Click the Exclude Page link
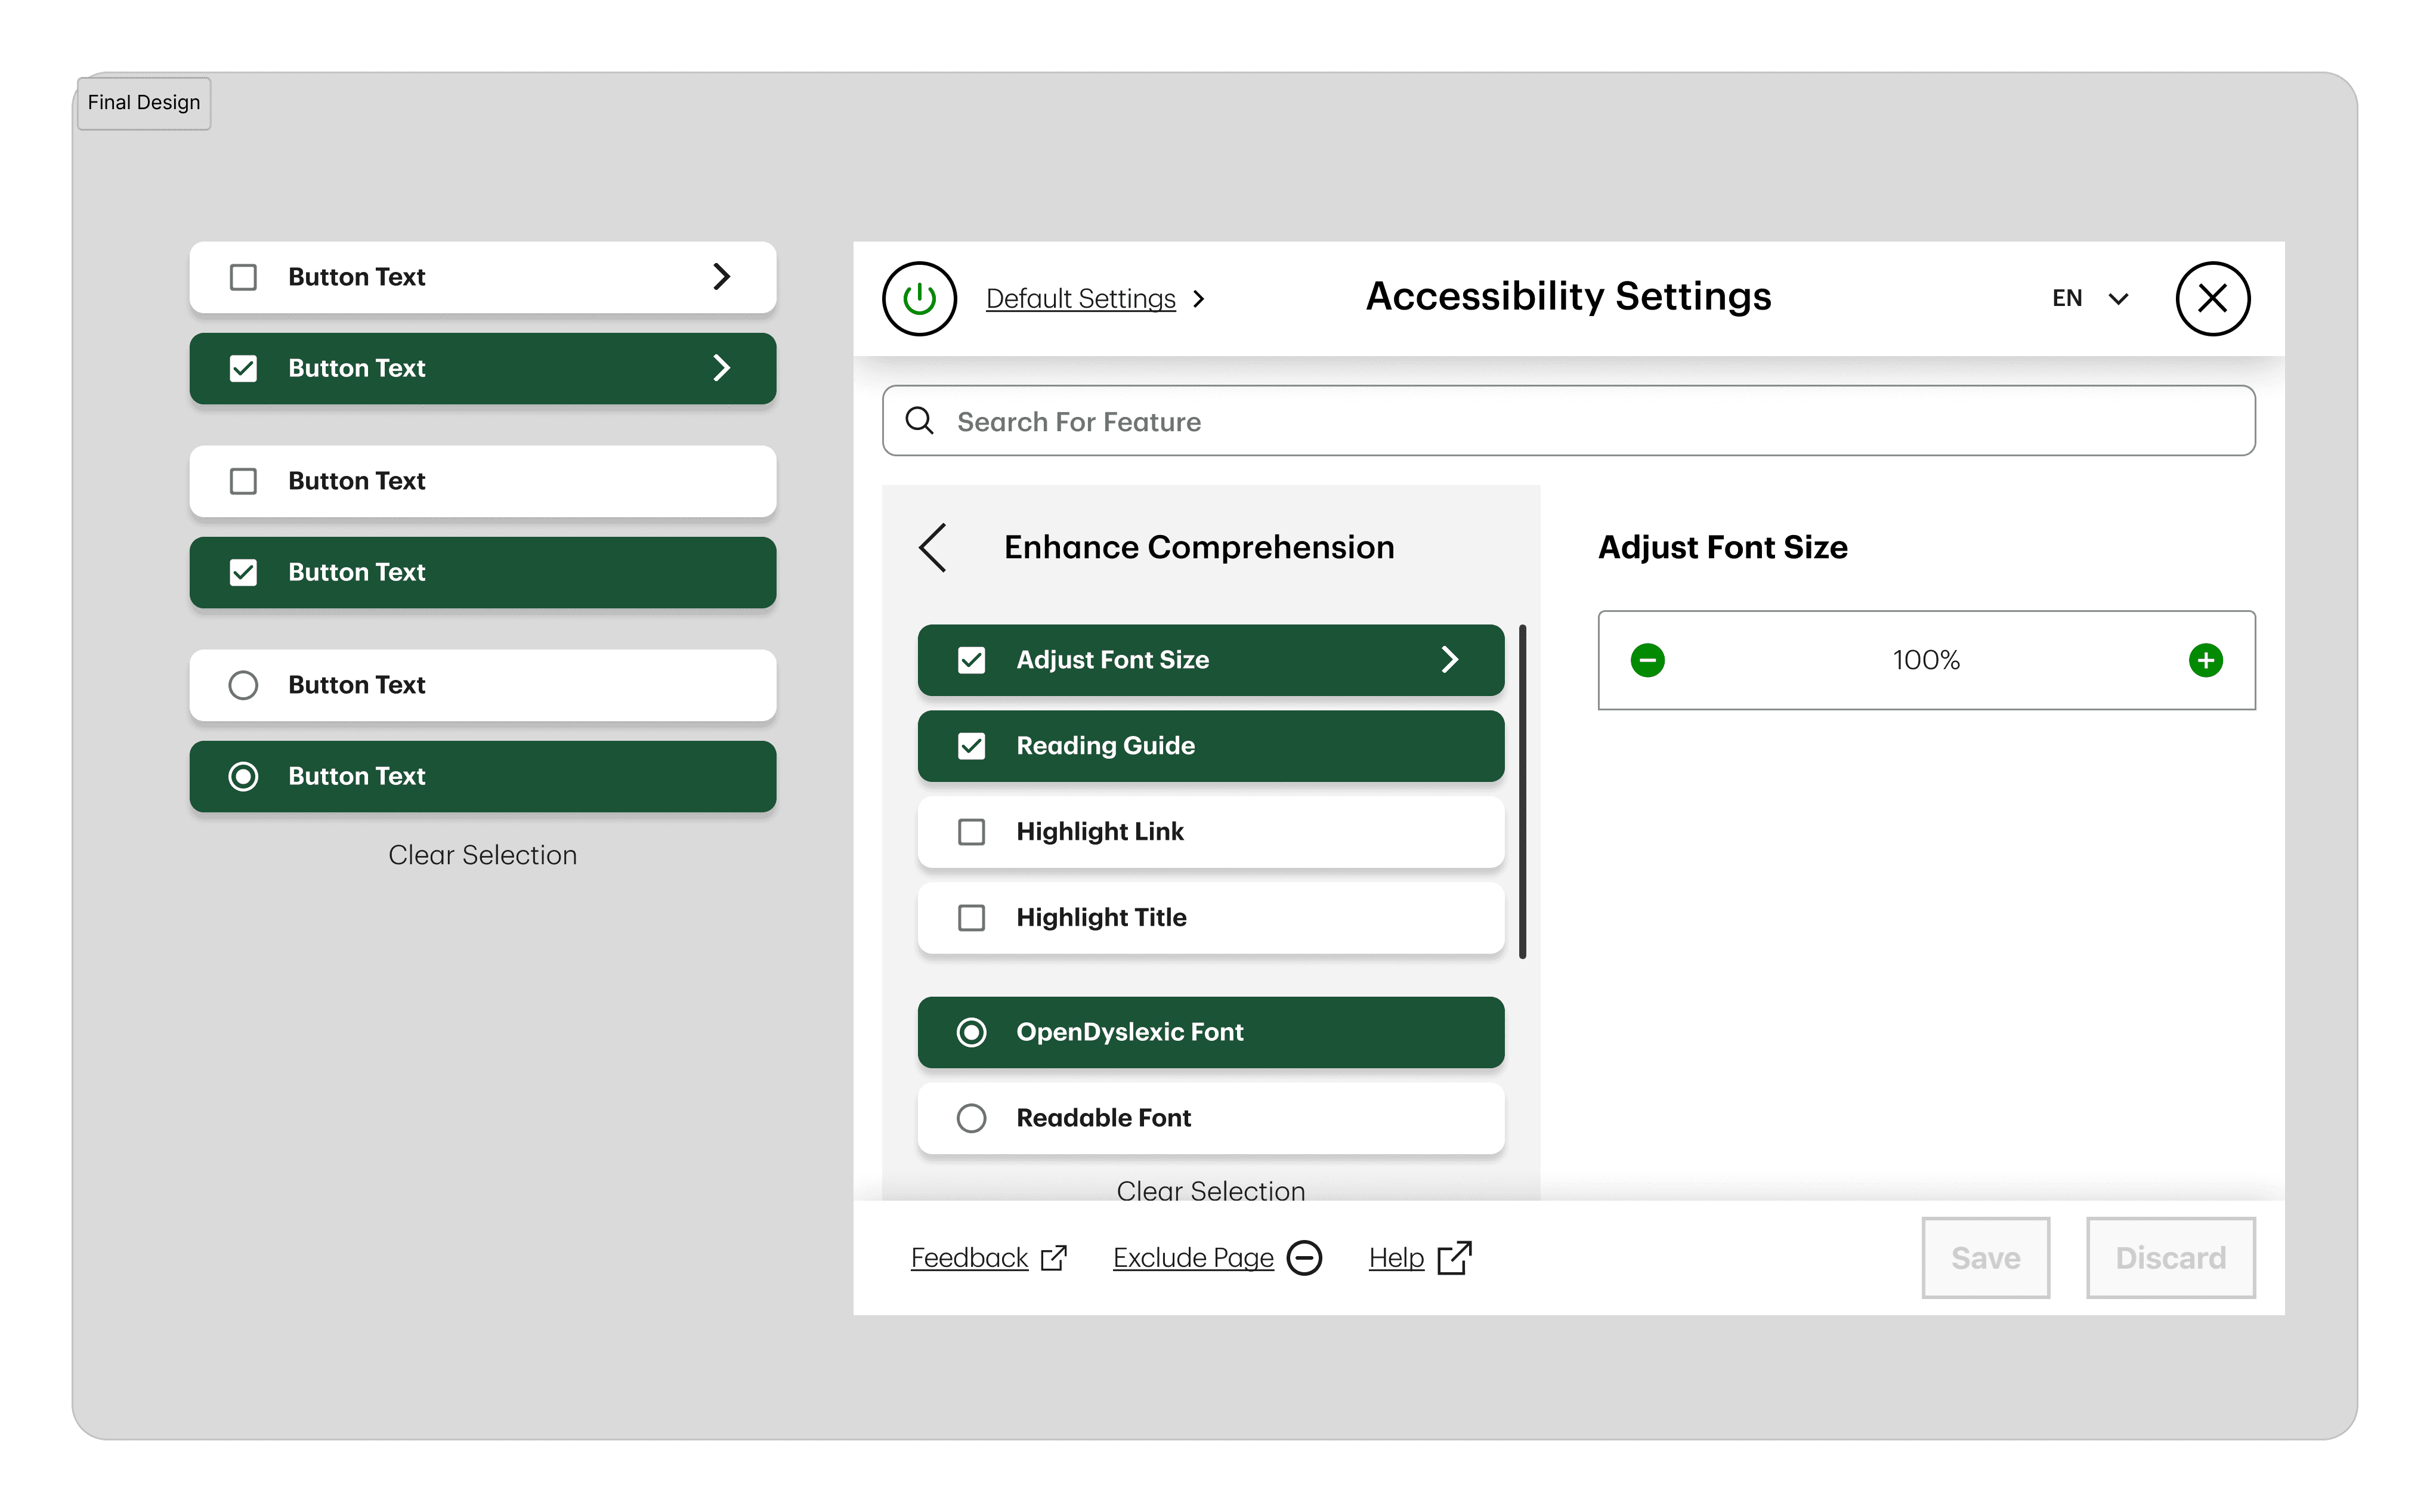The width and height of the screenshot is (2430, 1512). tap(1193, 1257)
